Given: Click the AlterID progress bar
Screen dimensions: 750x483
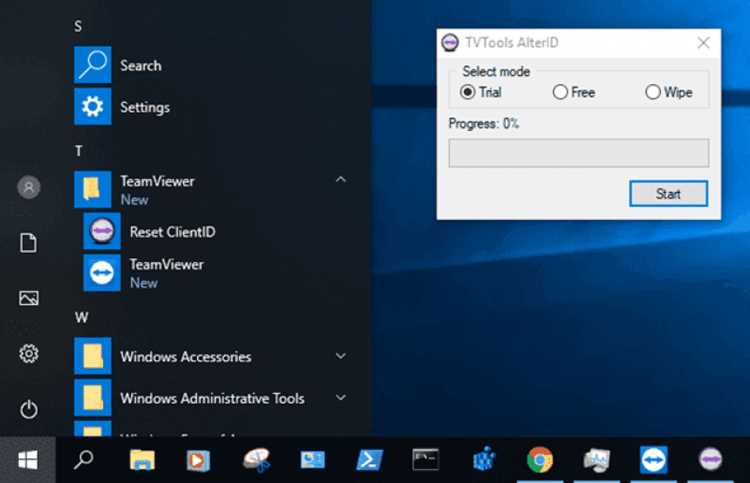Looking at the screenshot, I should [x=579, y=153].
